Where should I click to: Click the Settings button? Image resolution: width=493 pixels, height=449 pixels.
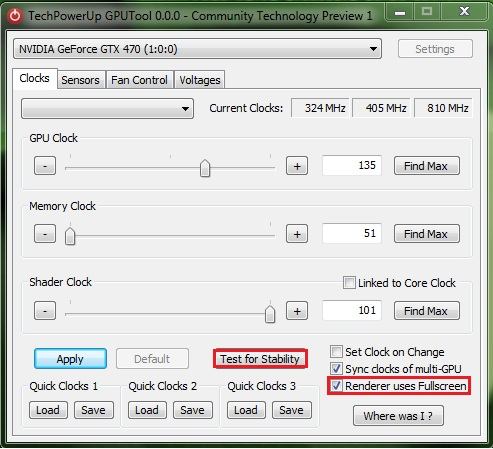pos(435,49)
